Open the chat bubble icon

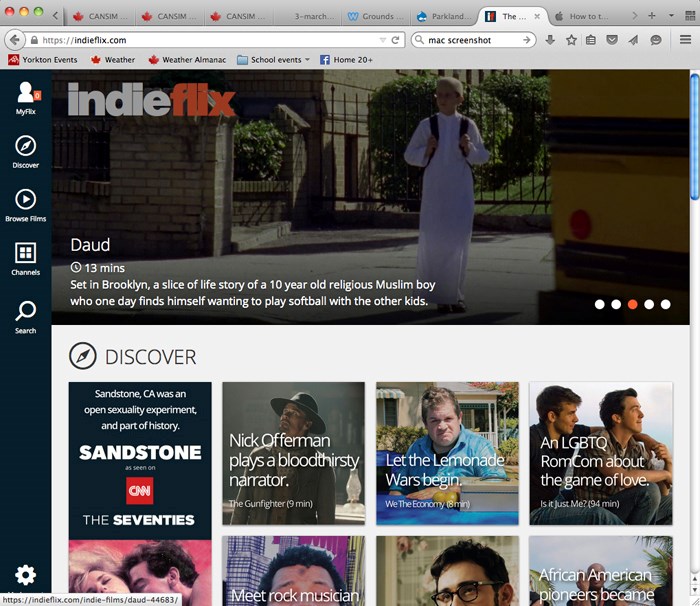(x=655, y=40)
